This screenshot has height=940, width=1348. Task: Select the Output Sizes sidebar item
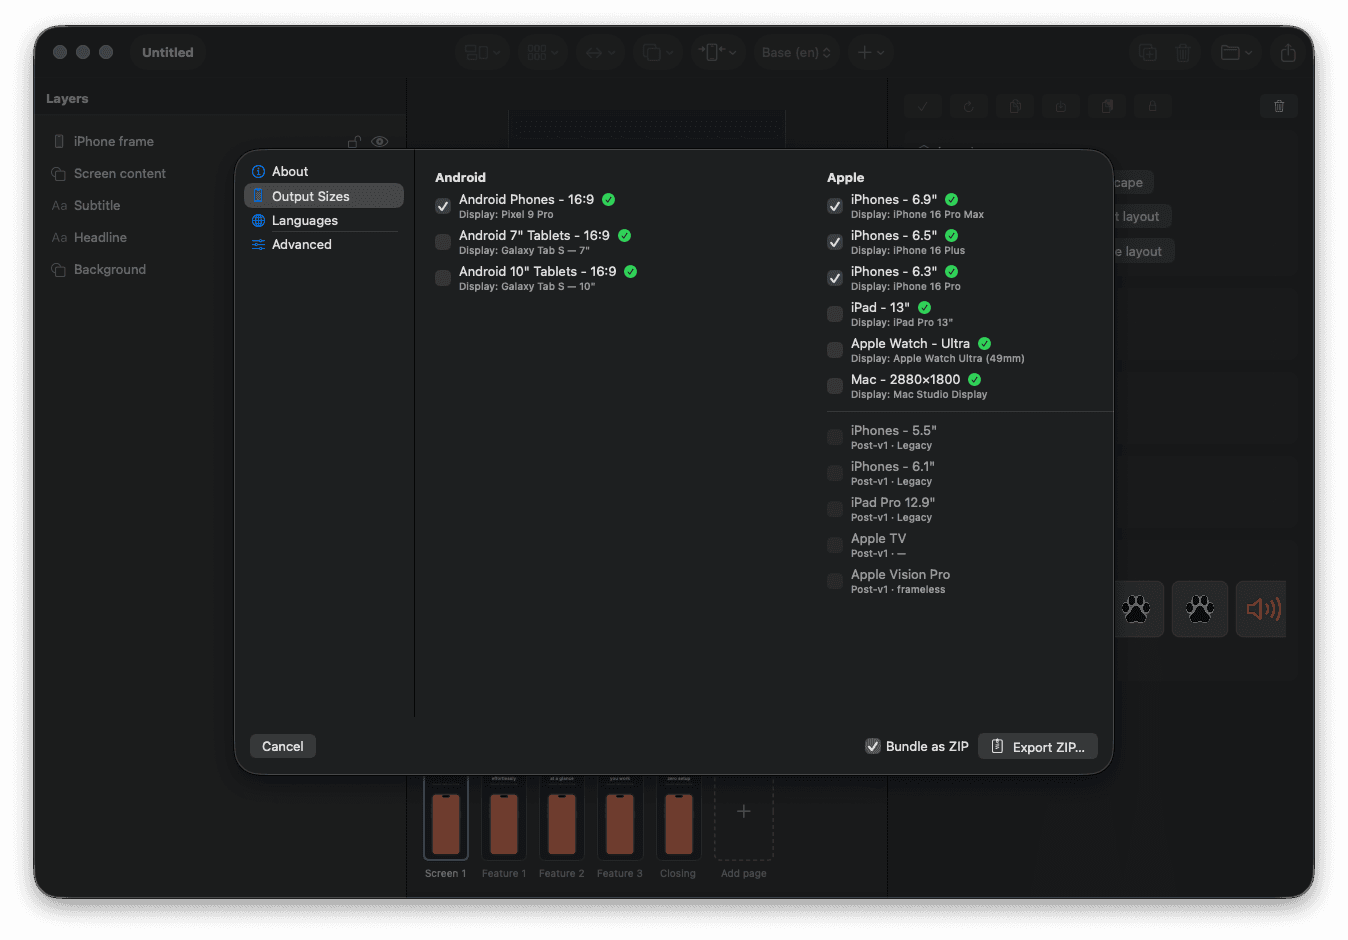click(324, 196)
